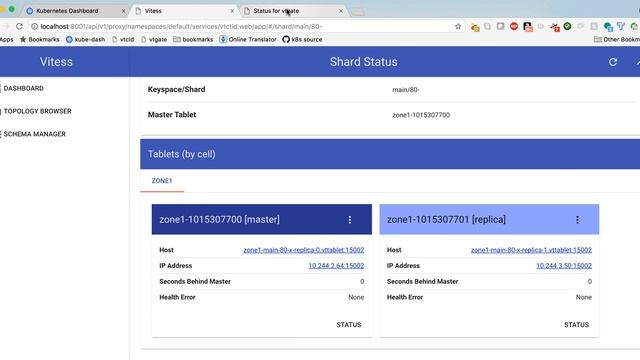
Task: Click the zone1-1015307700 [master] card header
Action: click(262, 220)
